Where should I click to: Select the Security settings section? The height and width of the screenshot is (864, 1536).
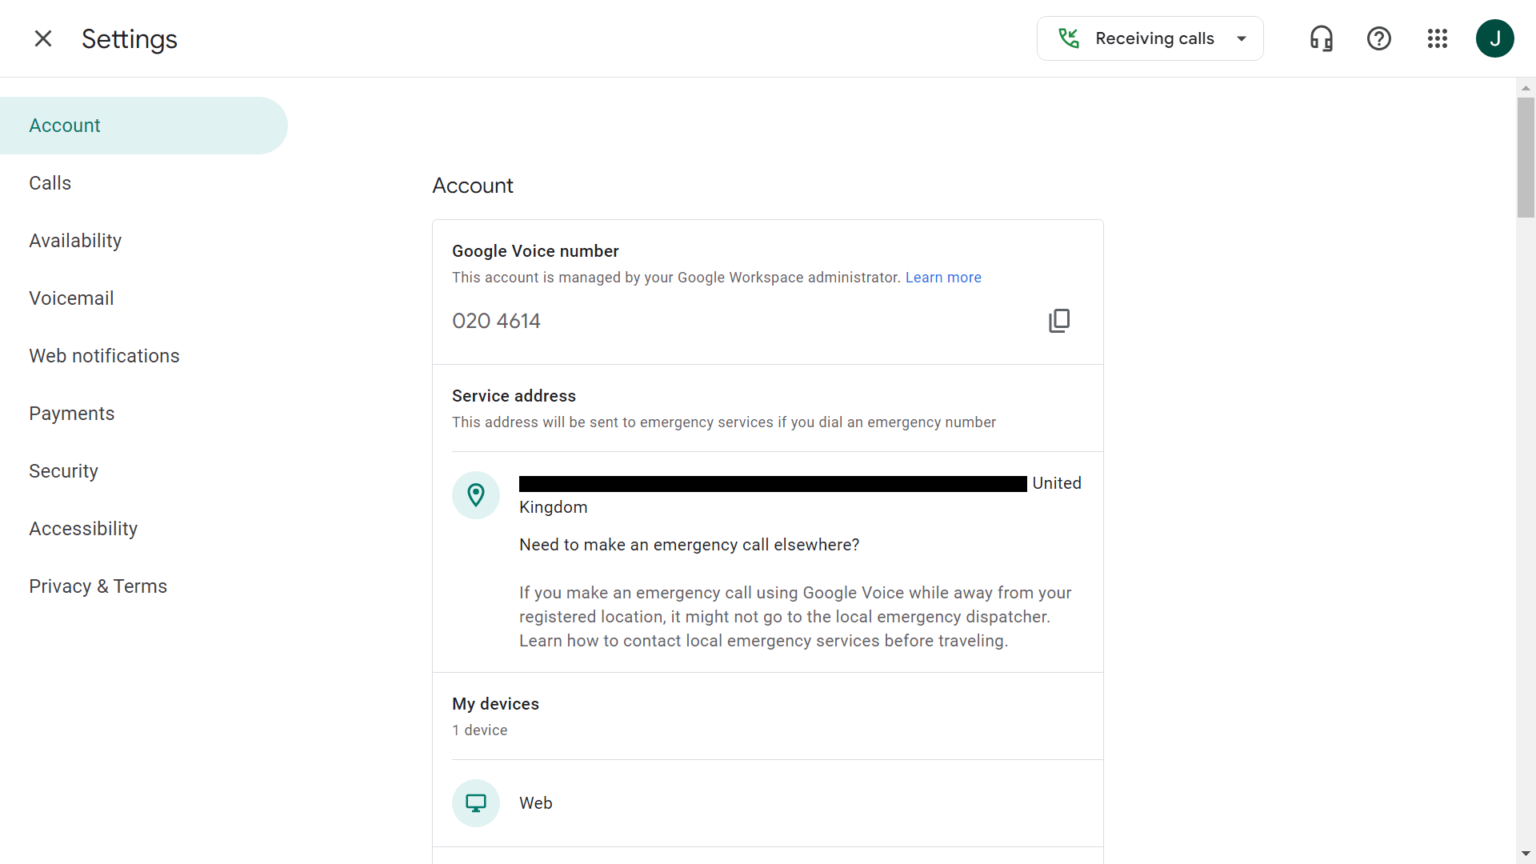(x=63, y=471)
